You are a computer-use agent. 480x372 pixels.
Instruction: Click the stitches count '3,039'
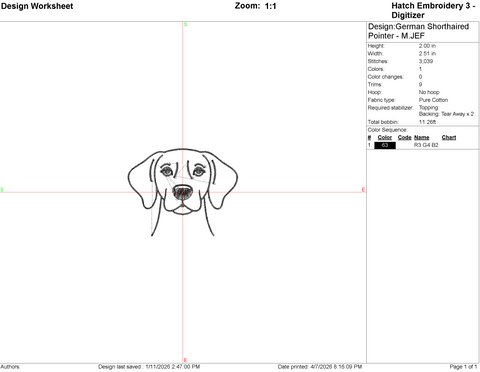[426, 61]
